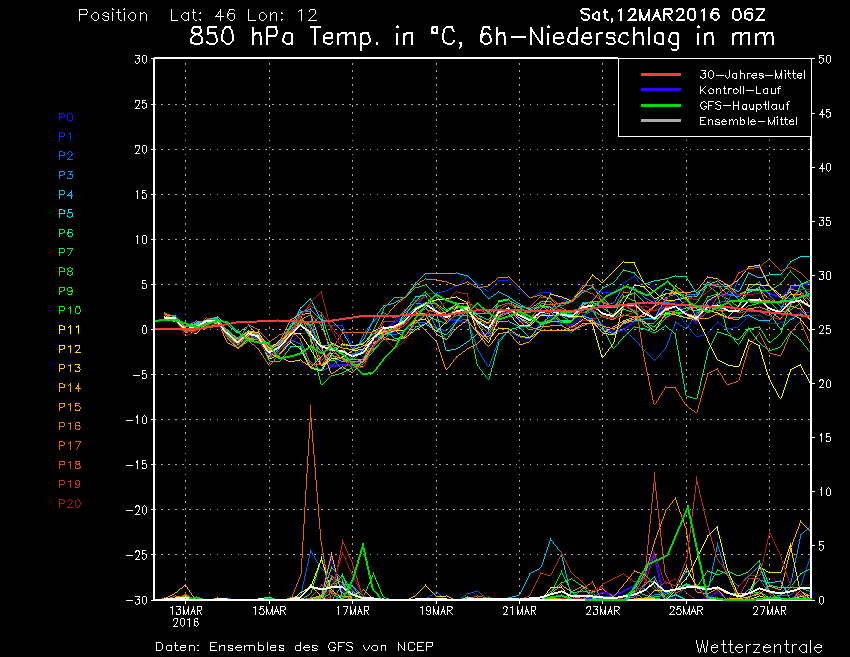Select the P0 ensemble member label
This screenshot has height=657, width=850.
[66, 117]
